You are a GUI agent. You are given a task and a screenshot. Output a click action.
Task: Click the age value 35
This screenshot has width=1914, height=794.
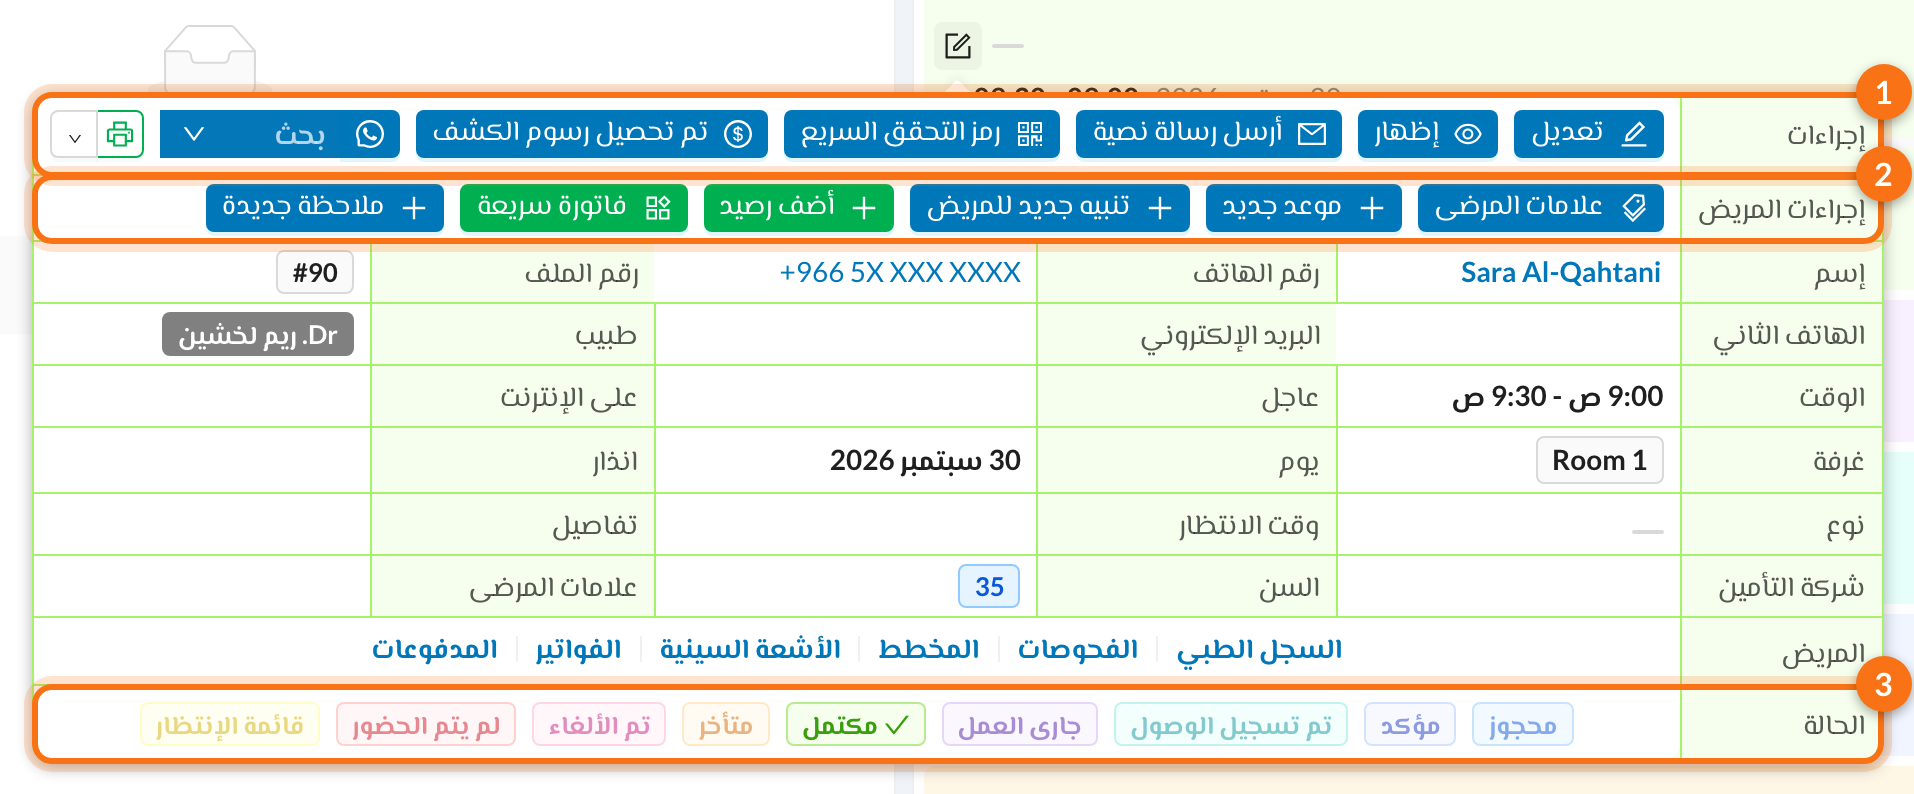(989, 586)
